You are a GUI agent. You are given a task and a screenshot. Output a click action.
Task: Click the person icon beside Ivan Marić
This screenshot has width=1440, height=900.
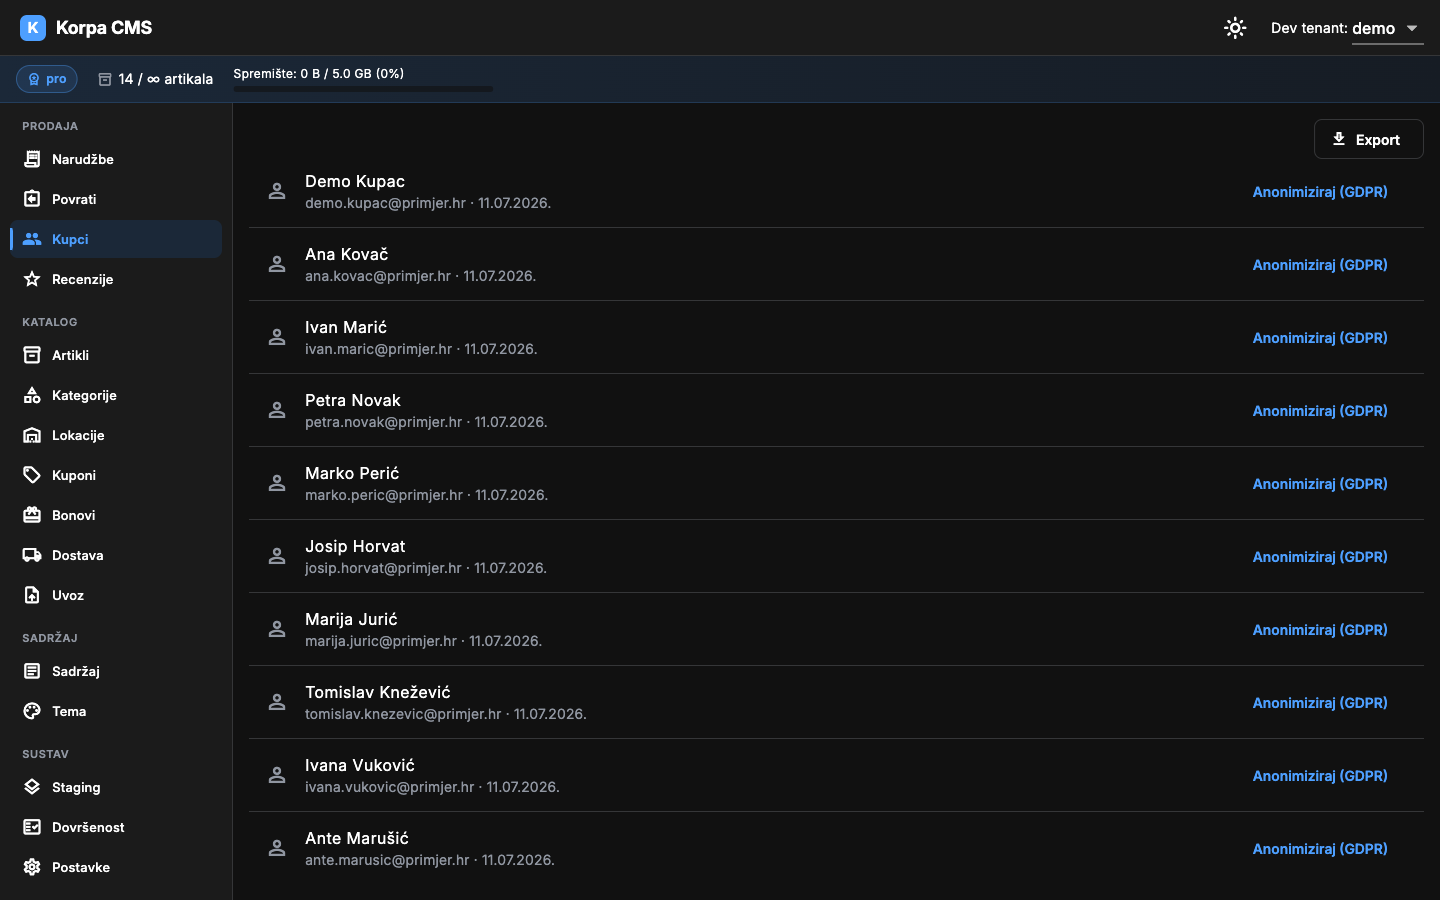click(277, 337)
